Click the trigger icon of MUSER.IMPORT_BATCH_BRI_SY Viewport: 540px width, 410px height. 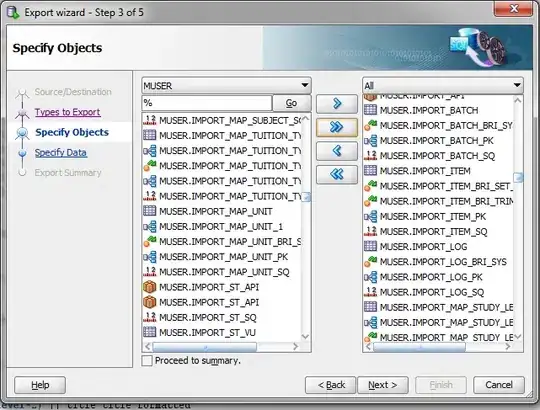(x=371, y=125)
